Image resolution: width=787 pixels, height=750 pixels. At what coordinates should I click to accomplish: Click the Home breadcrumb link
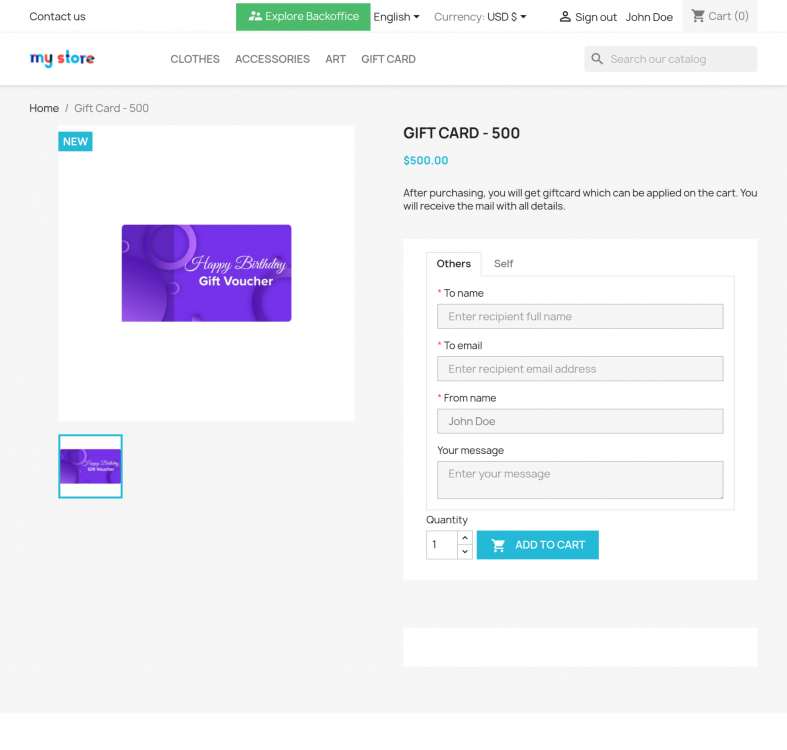pos(44,108)
